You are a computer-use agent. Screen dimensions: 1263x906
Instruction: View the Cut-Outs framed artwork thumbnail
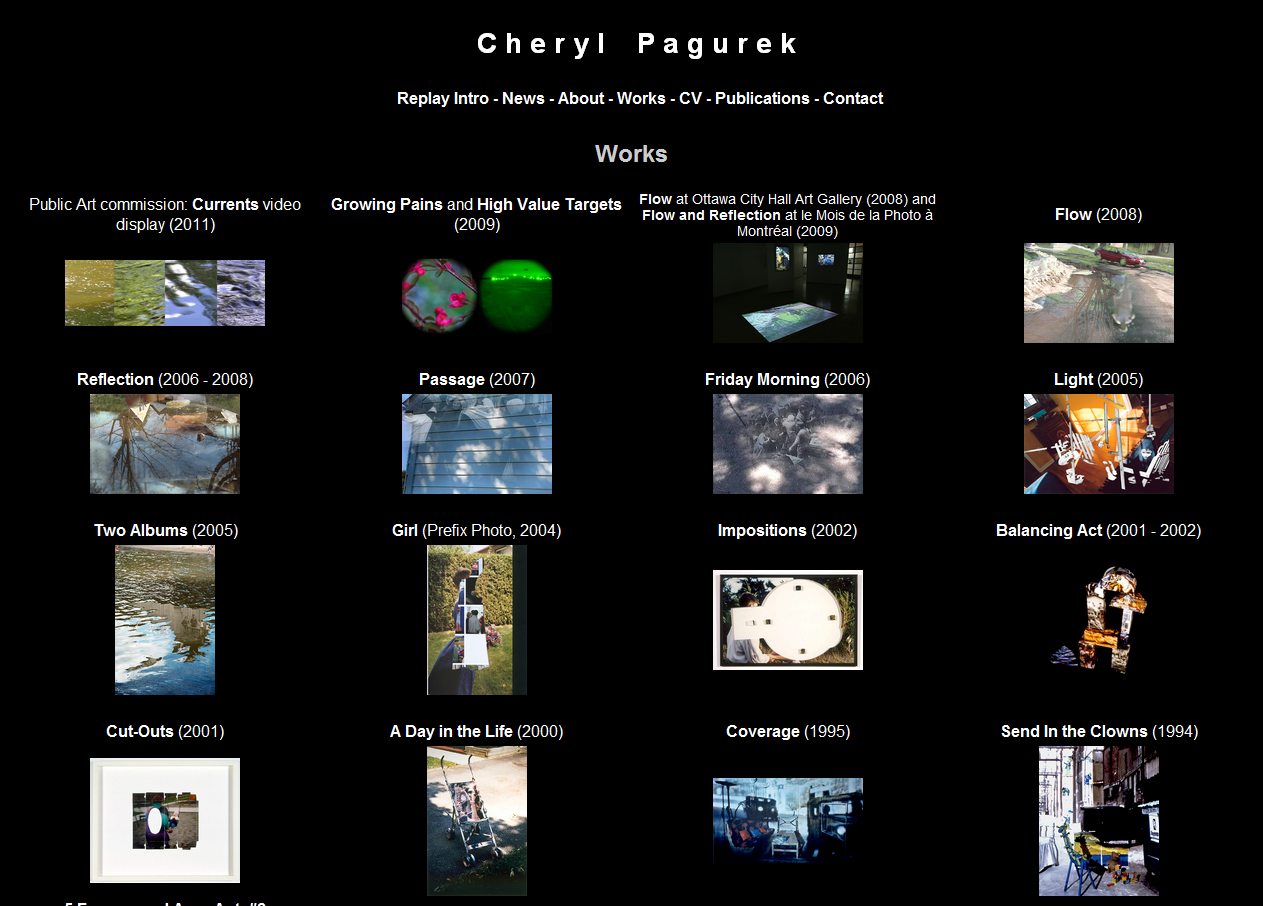click(165, 820)
